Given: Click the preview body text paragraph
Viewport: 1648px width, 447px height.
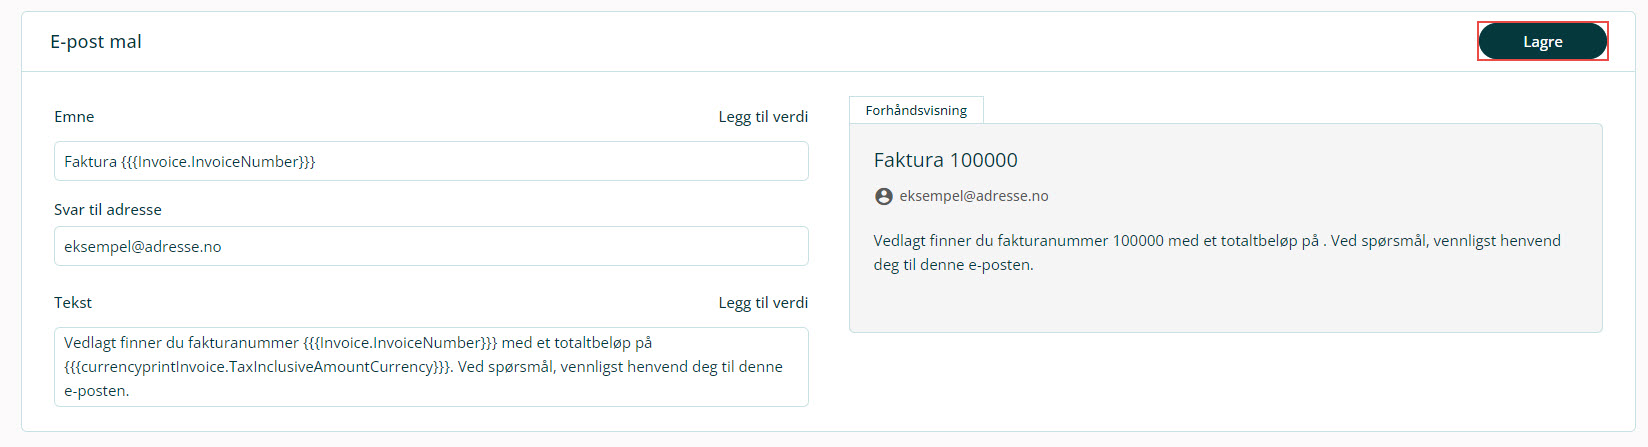Looking at the screenshot, I should pos(1216,252).
